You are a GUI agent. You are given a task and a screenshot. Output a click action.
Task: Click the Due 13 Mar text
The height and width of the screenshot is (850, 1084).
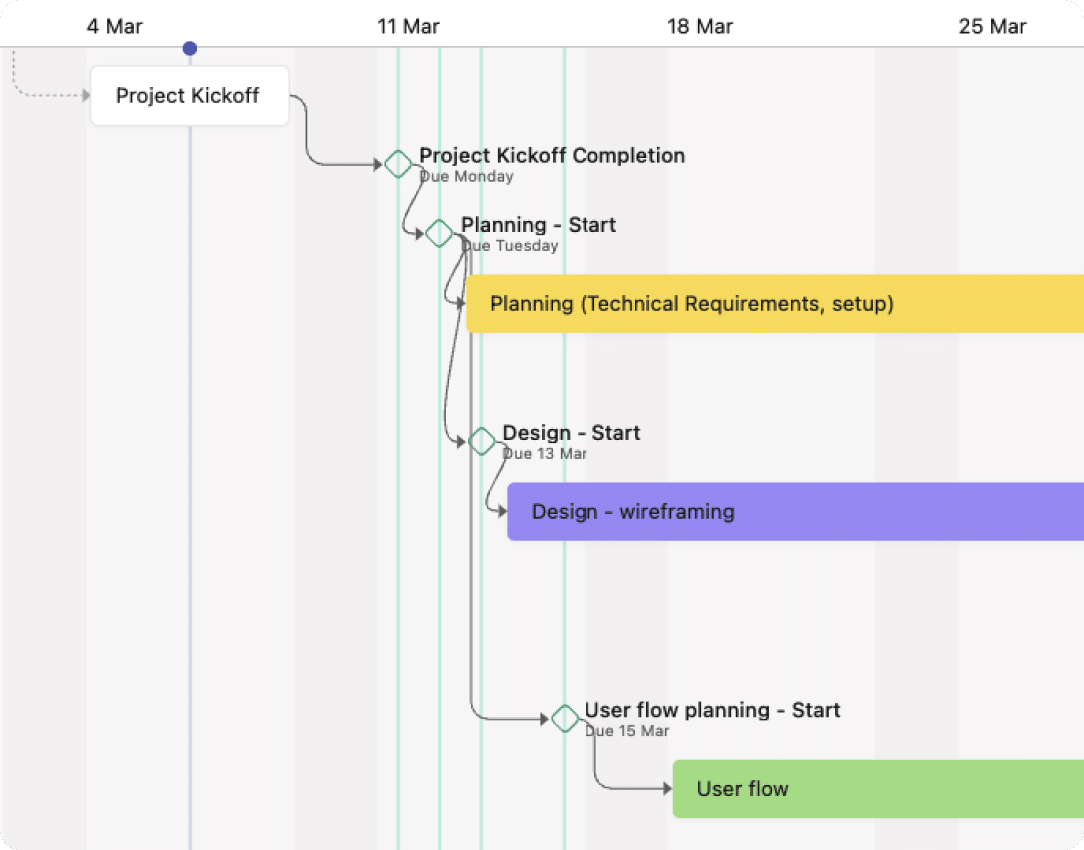[x=544, y=454]
